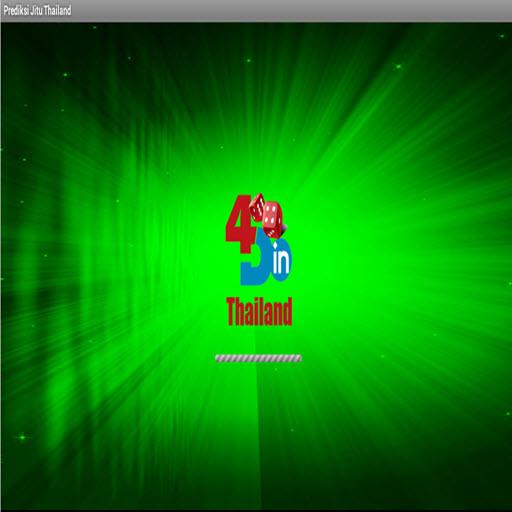This screenshot has width=512, height=512.
Task: Click the right end of striped loading bar
Action: tap(299, 358)
